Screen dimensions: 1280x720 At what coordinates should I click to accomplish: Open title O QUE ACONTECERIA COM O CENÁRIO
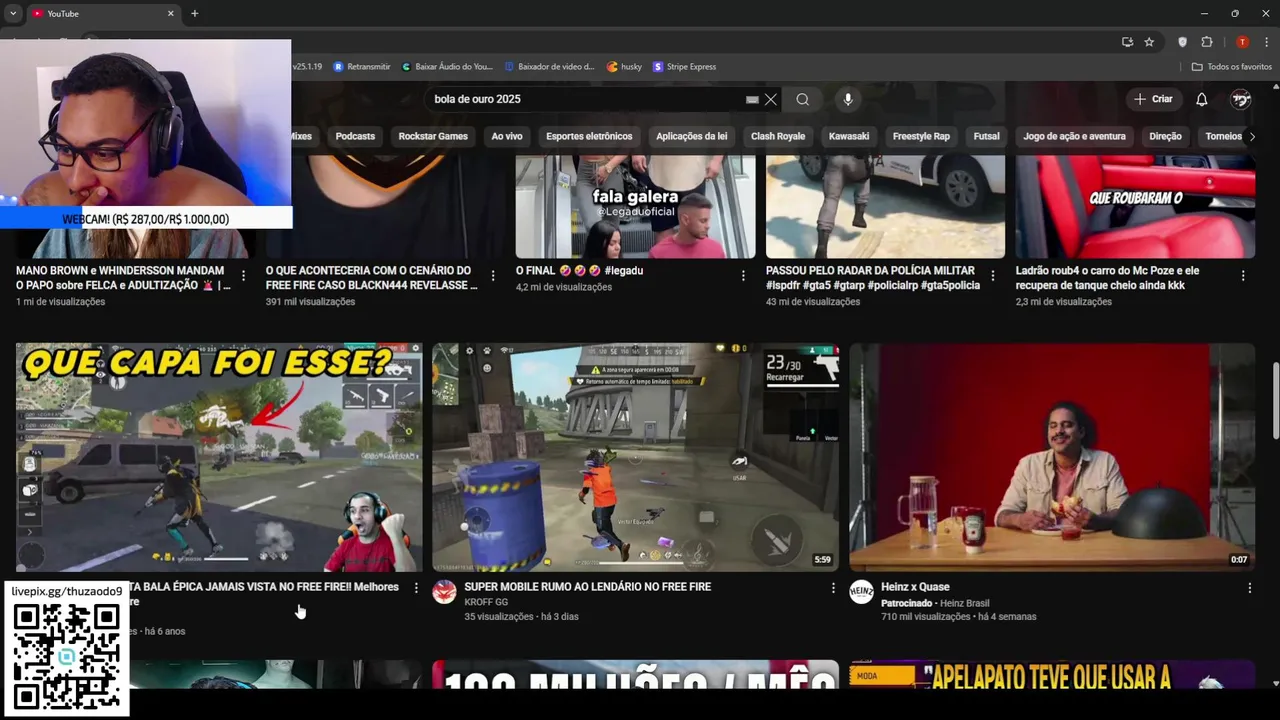(371, 278)
